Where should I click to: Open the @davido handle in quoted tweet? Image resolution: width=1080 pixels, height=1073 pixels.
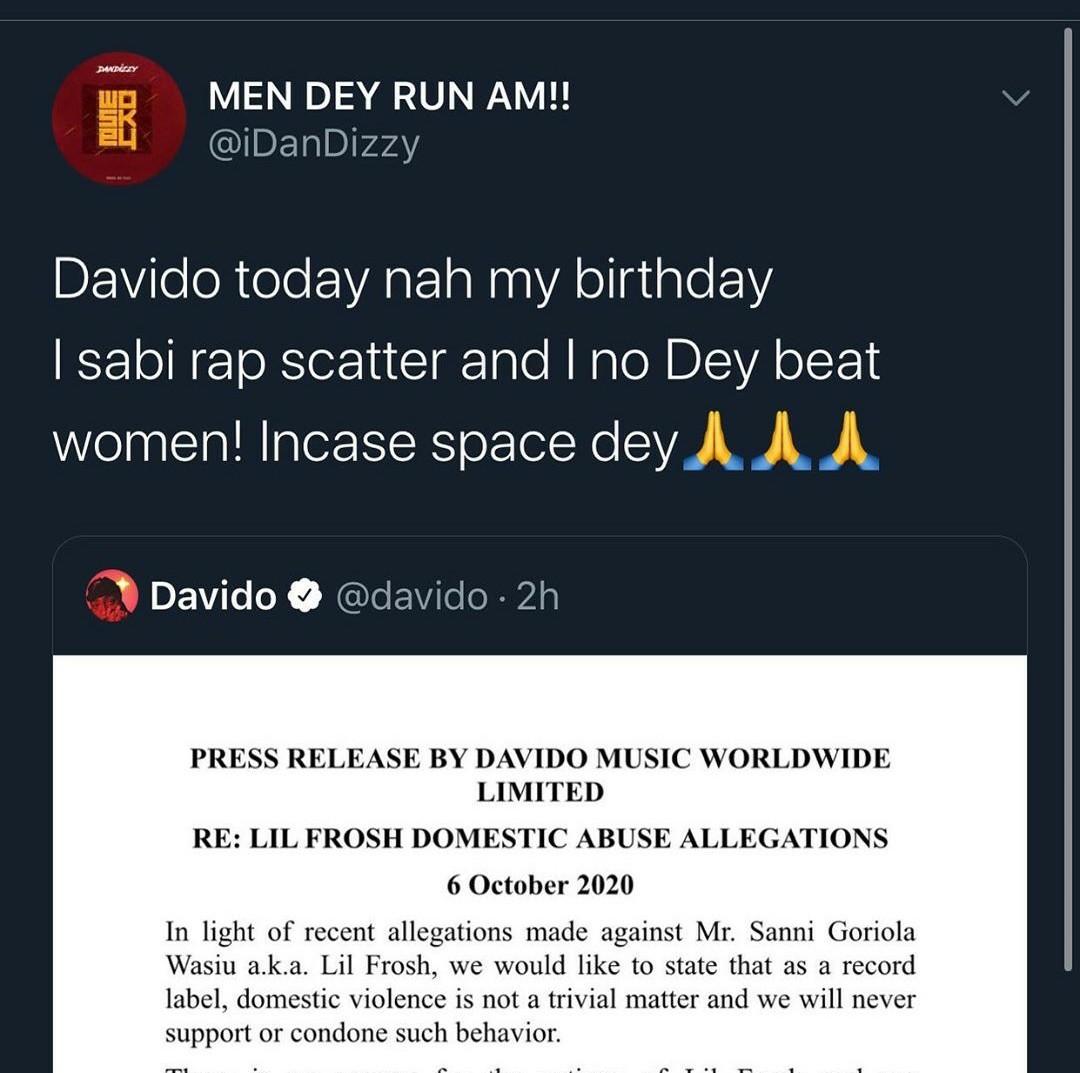[411, 596]
